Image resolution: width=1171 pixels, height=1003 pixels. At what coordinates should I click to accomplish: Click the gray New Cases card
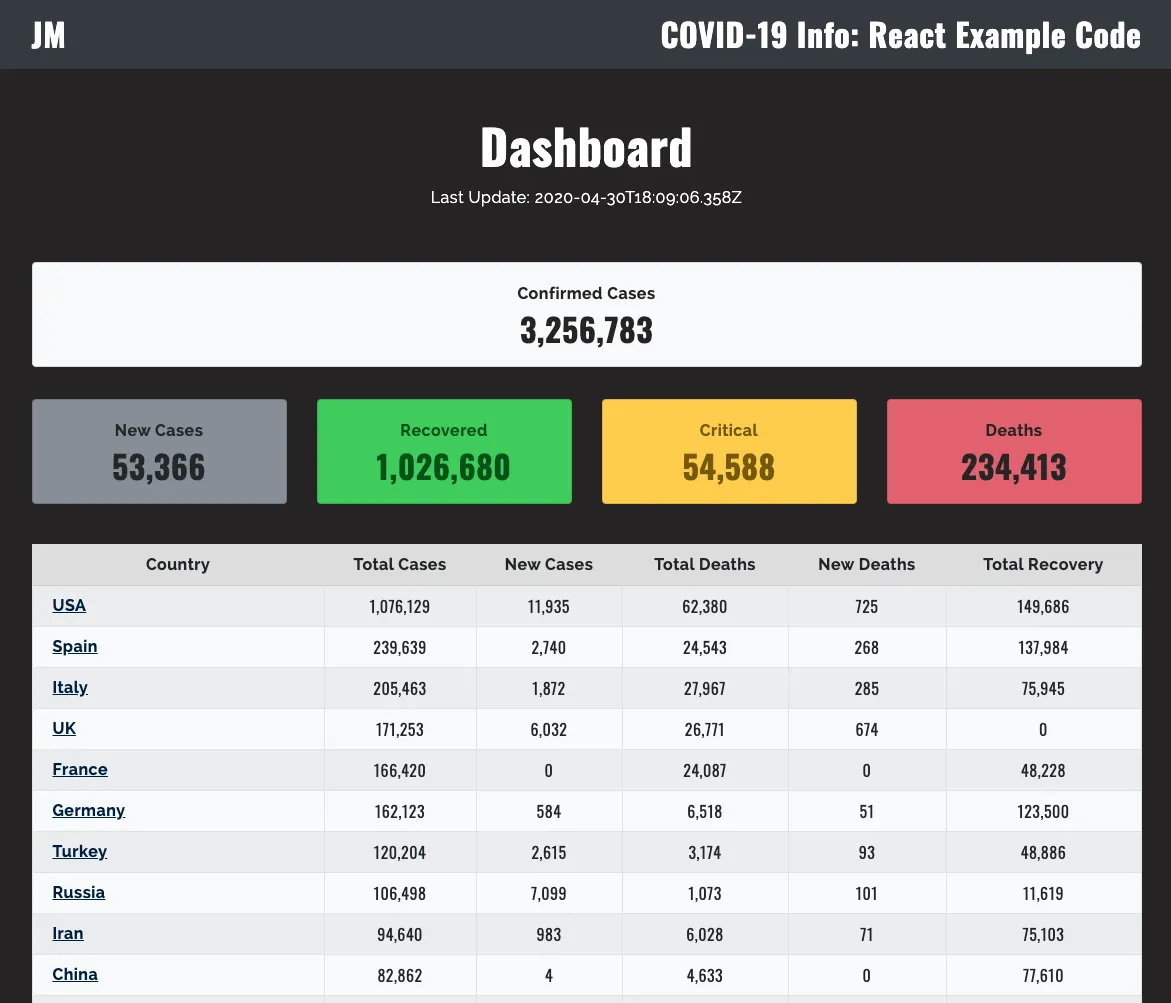coord(159,452)
